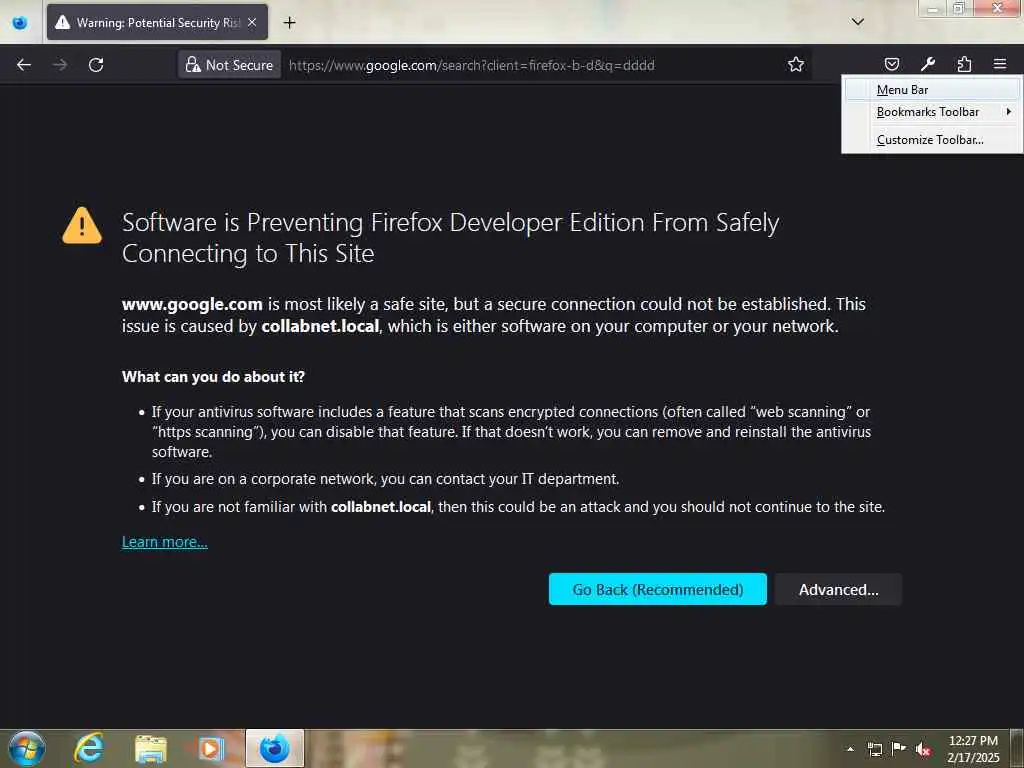Screen dimensions: 1024x768
Task: Click the network status tray icon
Action: (874, 749)
